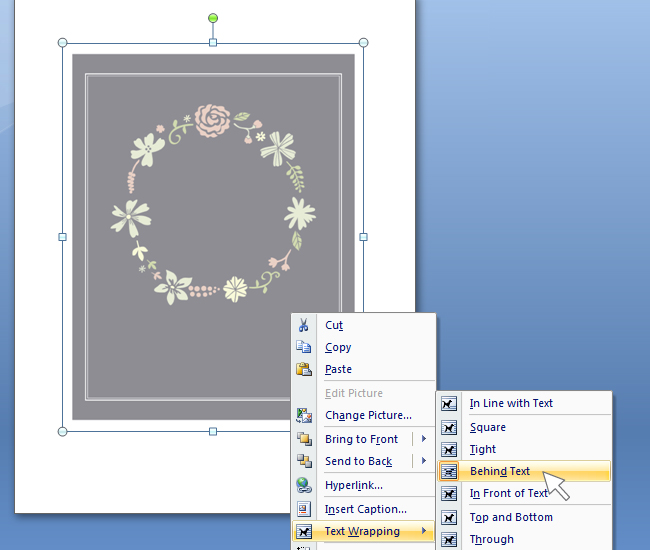Image resolution: width=650 pixels, height=550 pixels.
Task: Expand Bring to Front submenu arrow
Action: point(424,439)
